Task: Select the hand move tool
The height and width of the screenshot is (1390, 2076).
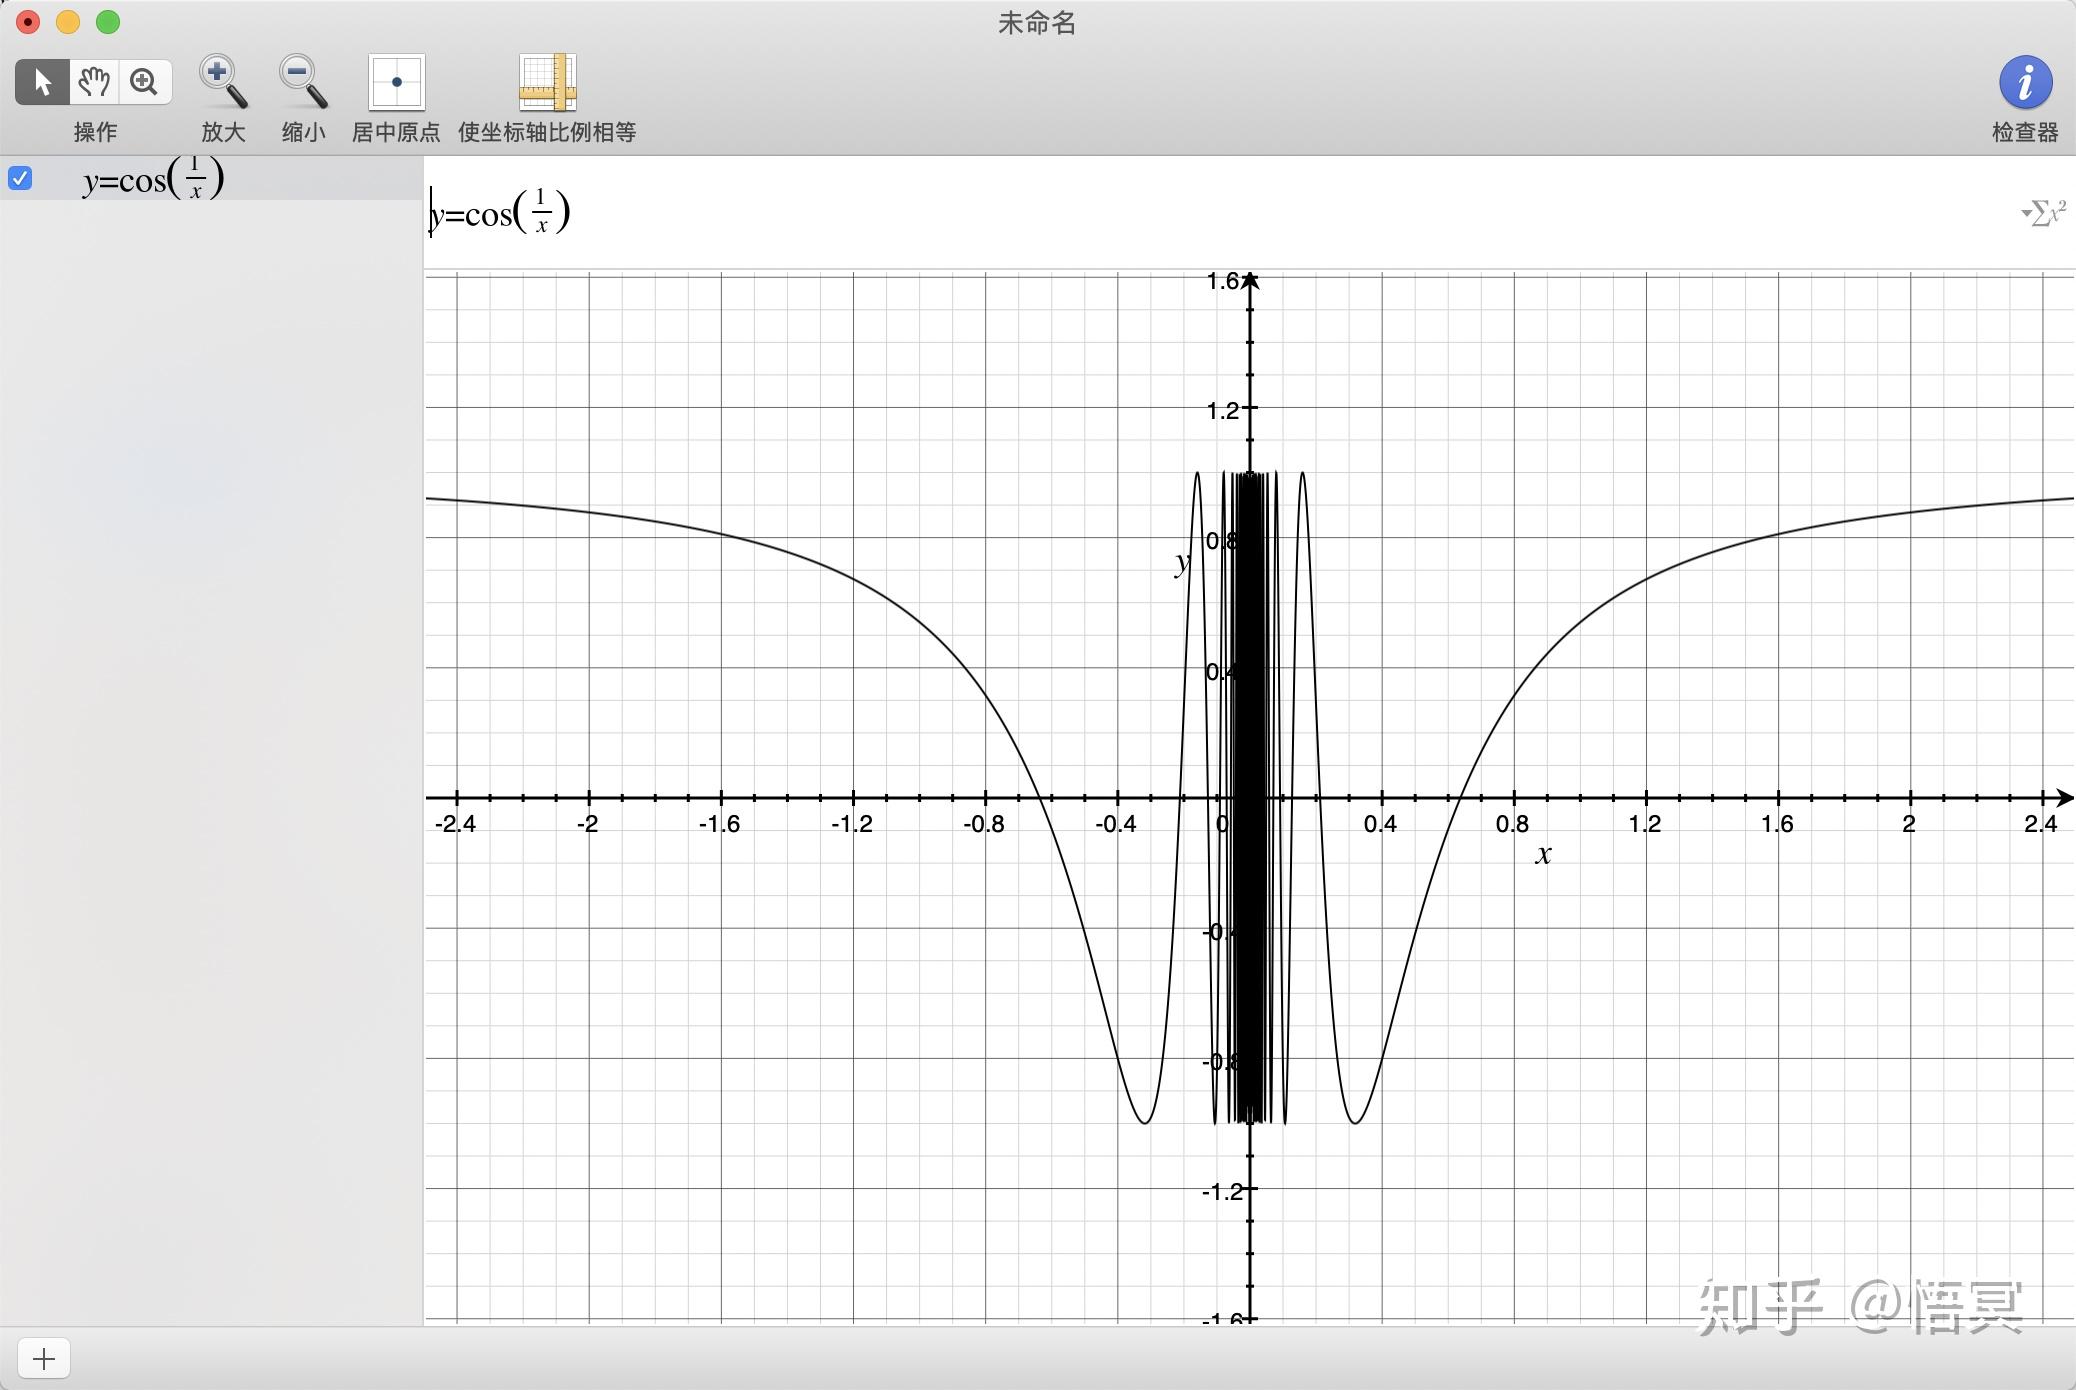Action: click(x=94, y=82)
